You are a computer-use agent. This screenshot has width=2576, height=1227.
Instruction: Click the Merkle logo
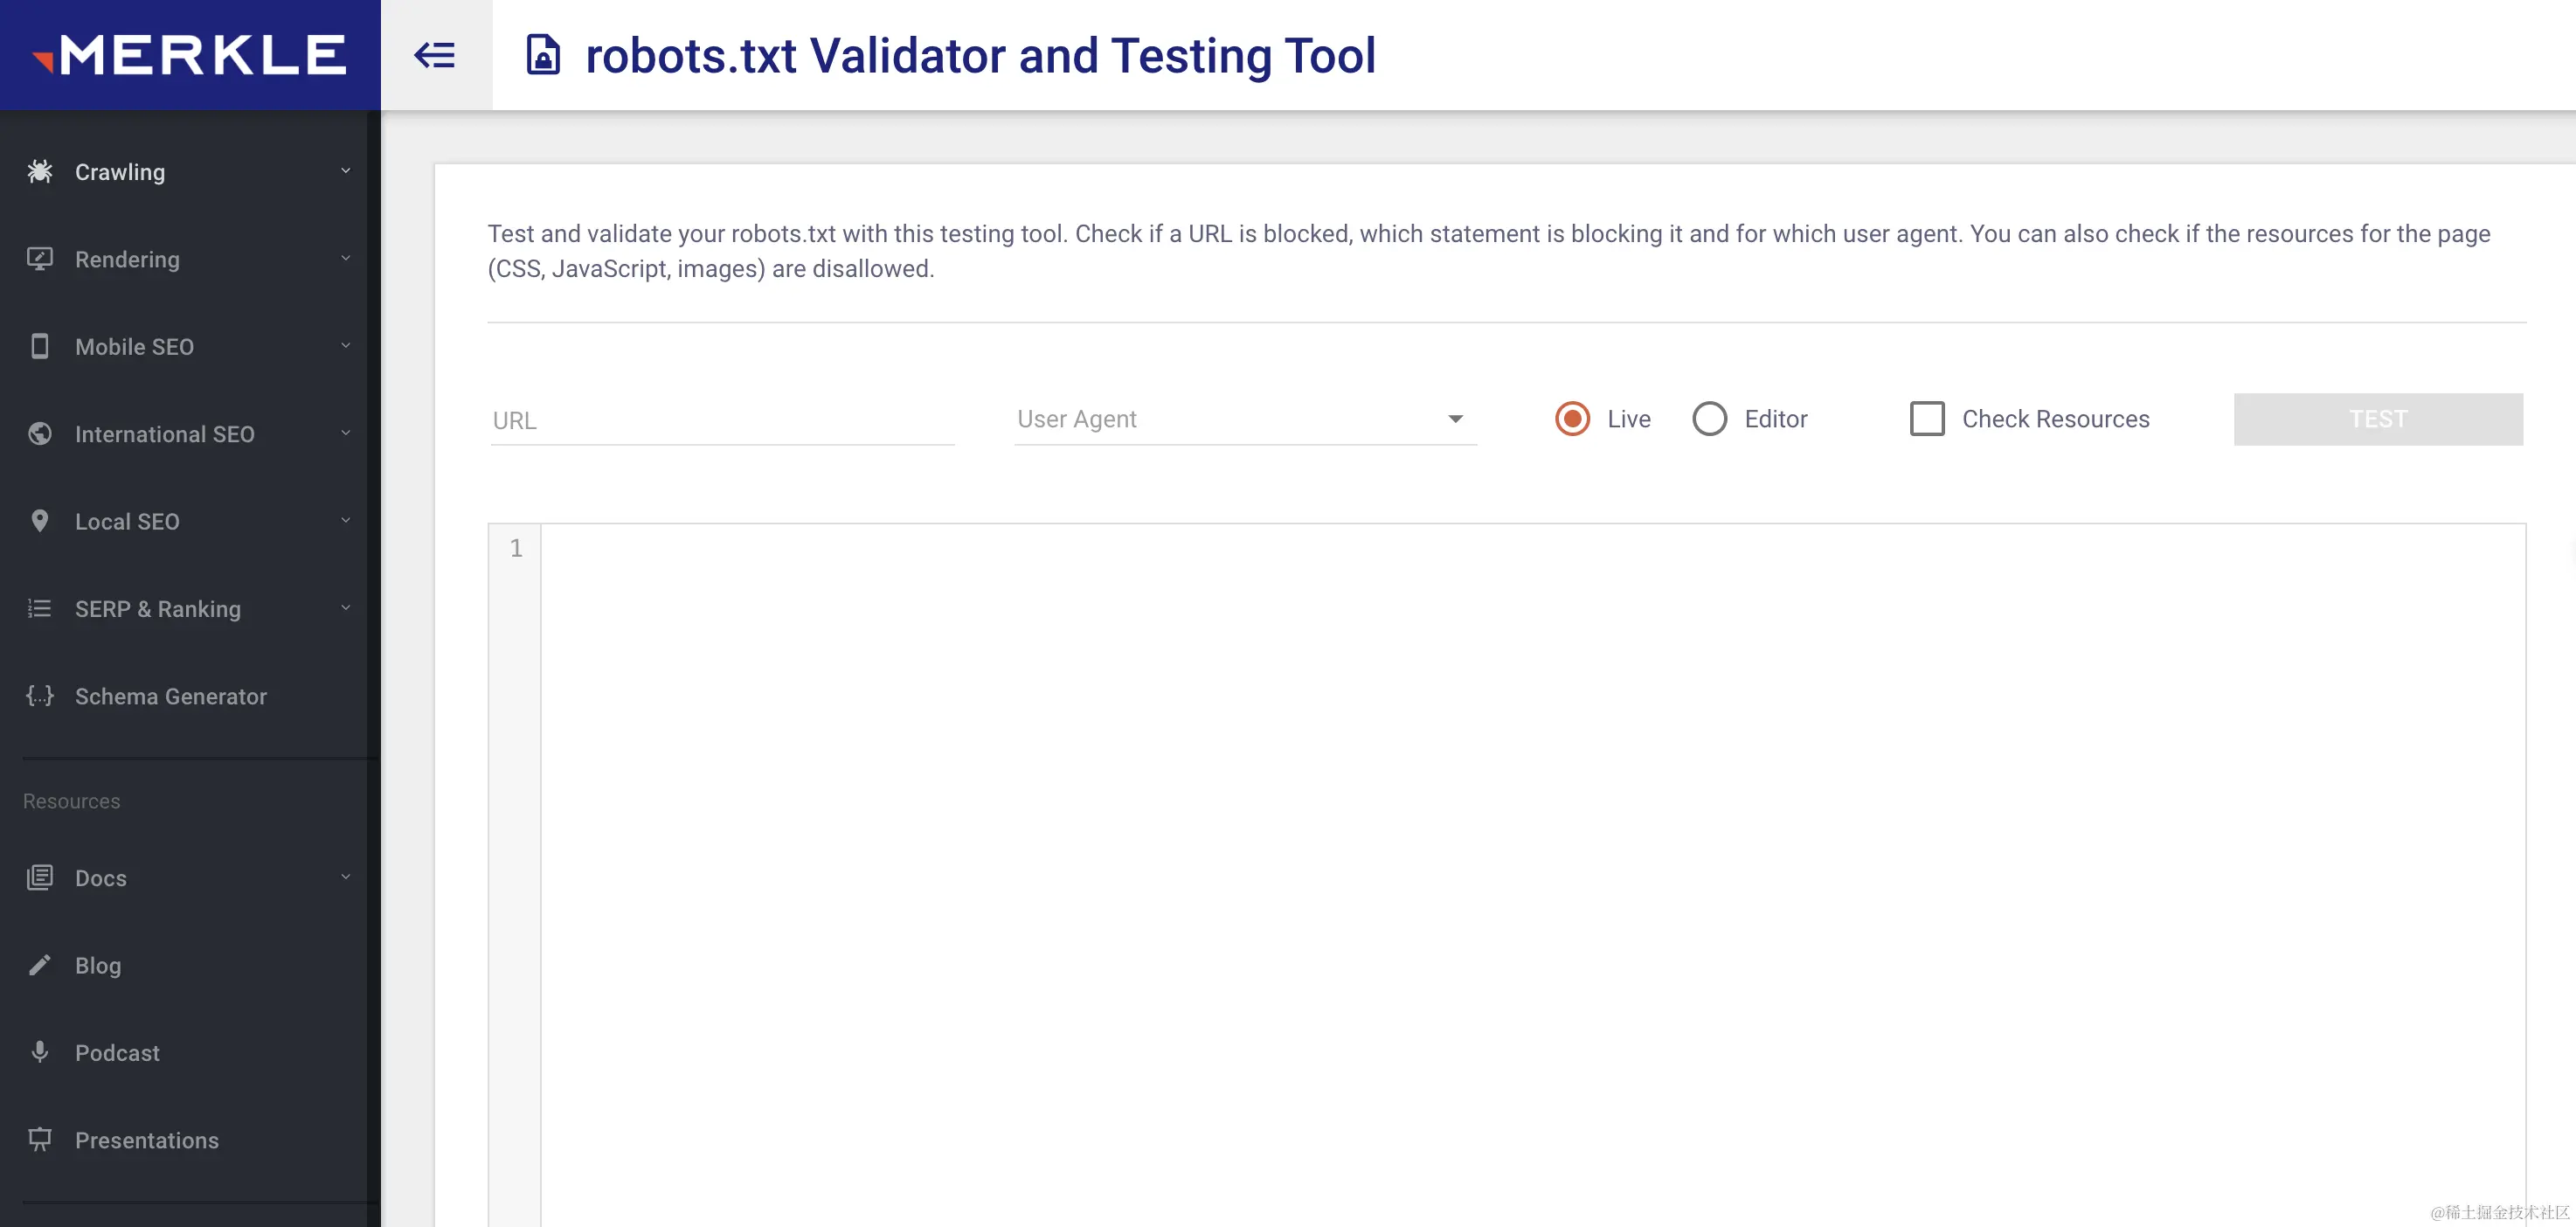(190, 55)
